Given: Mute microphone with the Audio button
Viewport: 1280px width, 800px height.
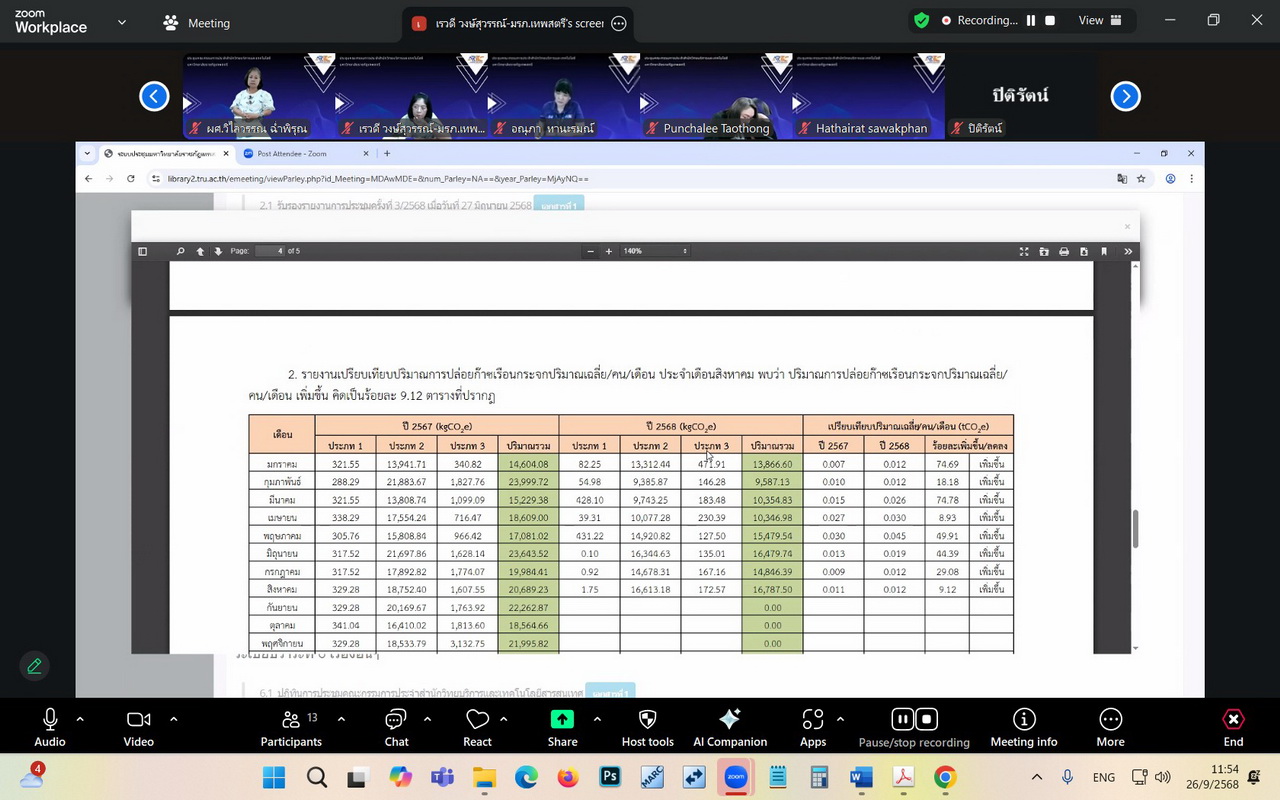Looking at the screenshot, I should pyautogui.click(x=49, y=726).
